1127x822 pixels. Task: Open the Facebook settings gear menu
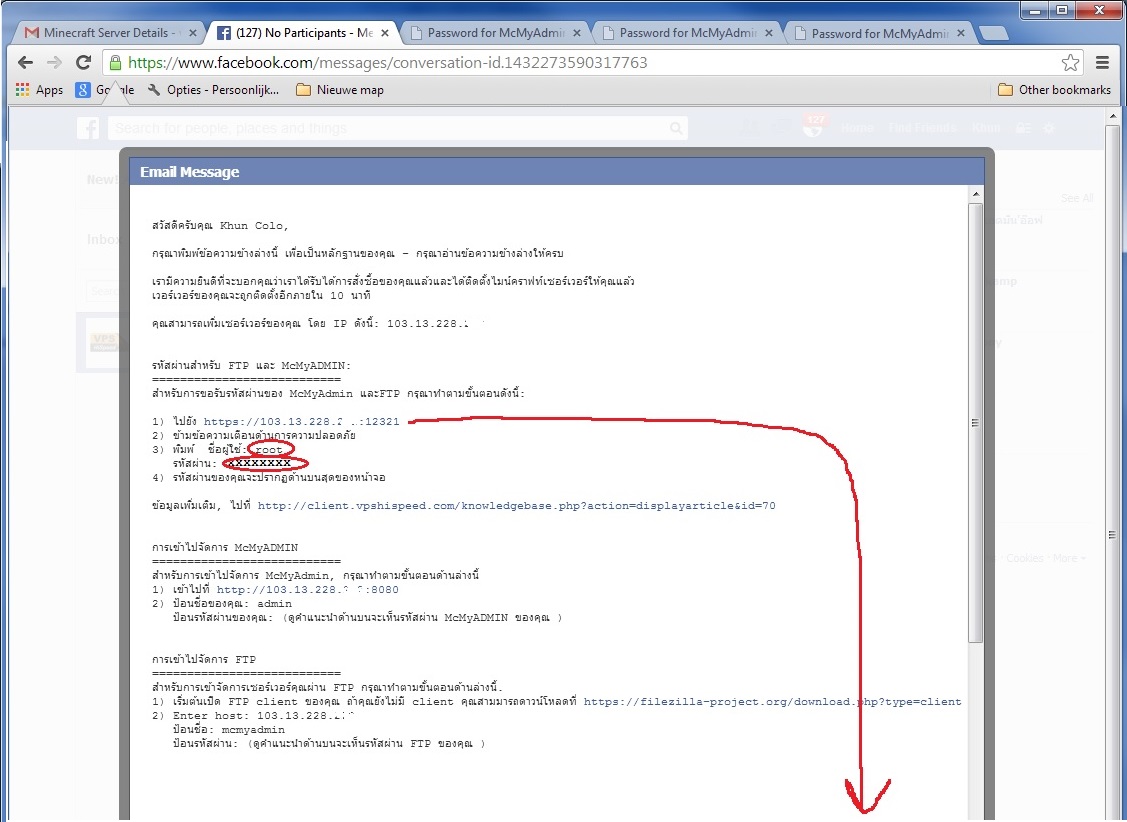tap(1049, 128)
